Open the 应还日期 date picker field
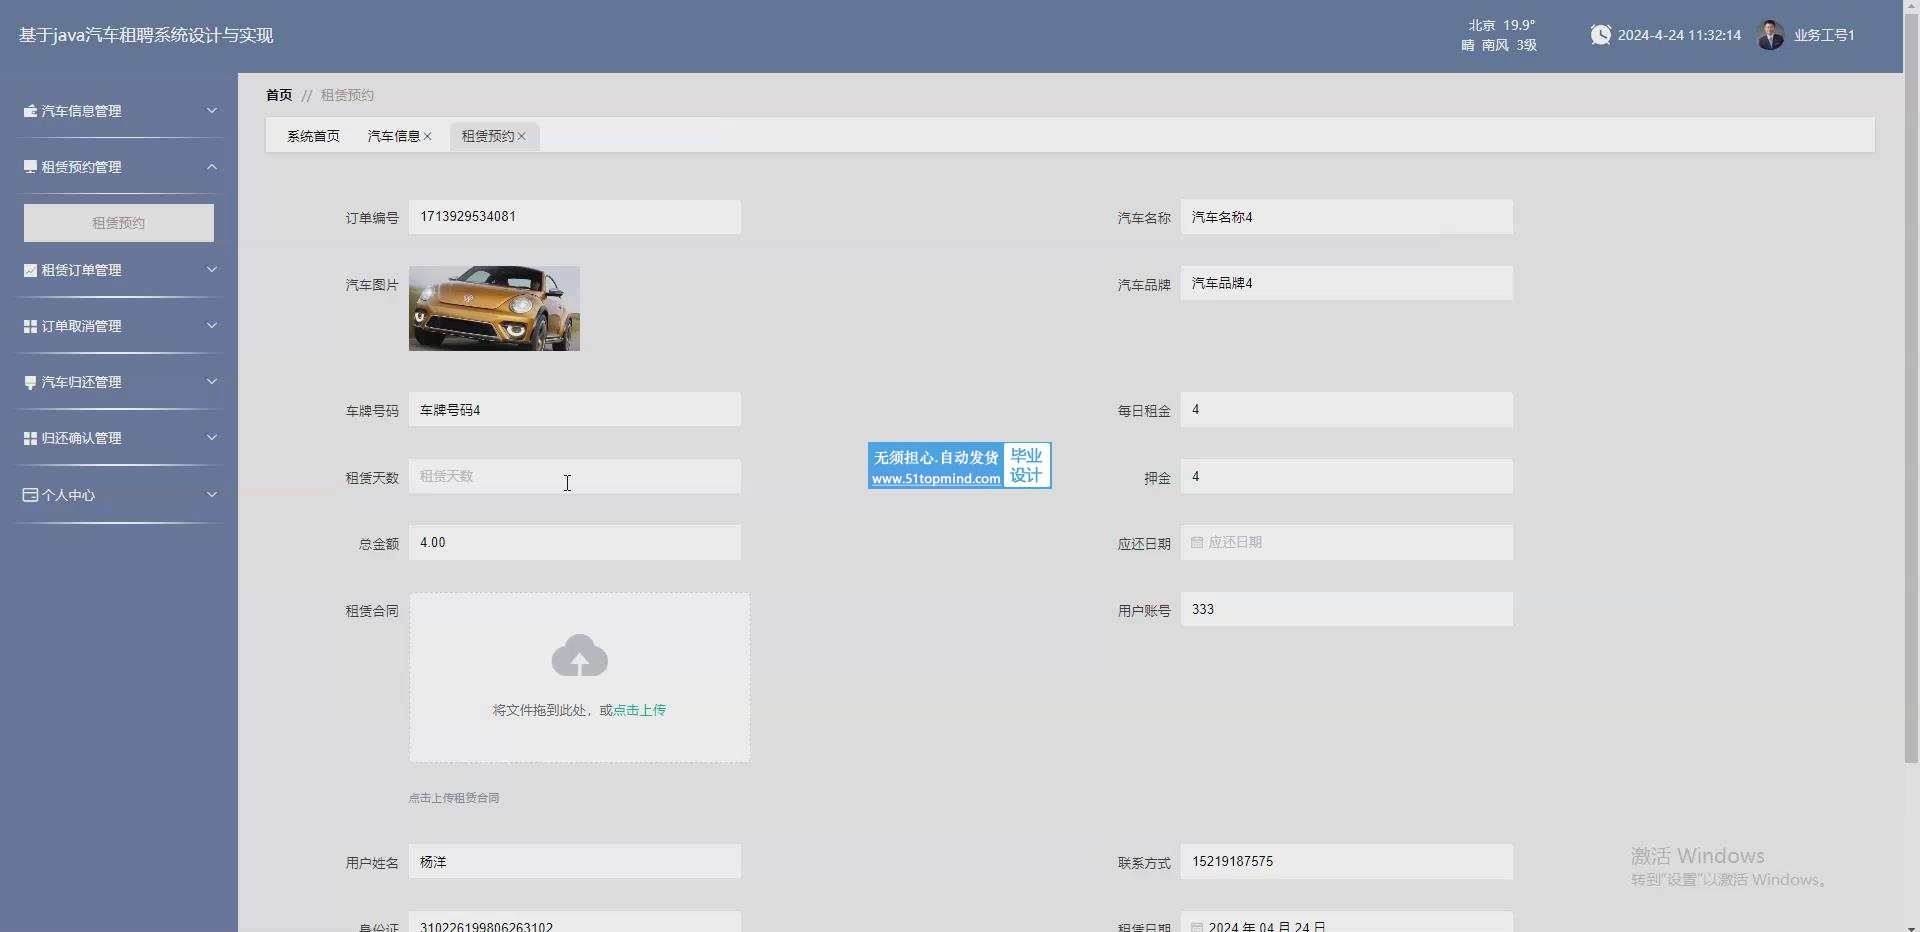1920x932 pixels. [1347, 542]
